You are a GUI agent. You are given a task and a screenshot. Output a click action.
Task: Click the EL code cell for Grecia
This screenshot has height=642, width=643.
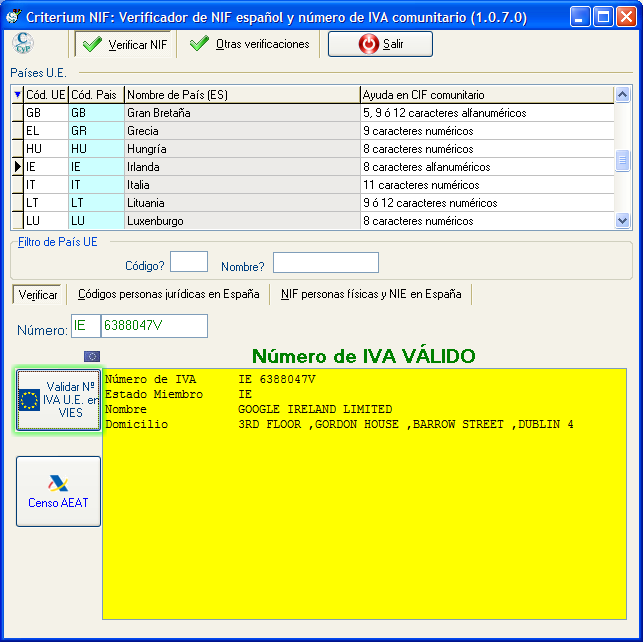[46, 131]
